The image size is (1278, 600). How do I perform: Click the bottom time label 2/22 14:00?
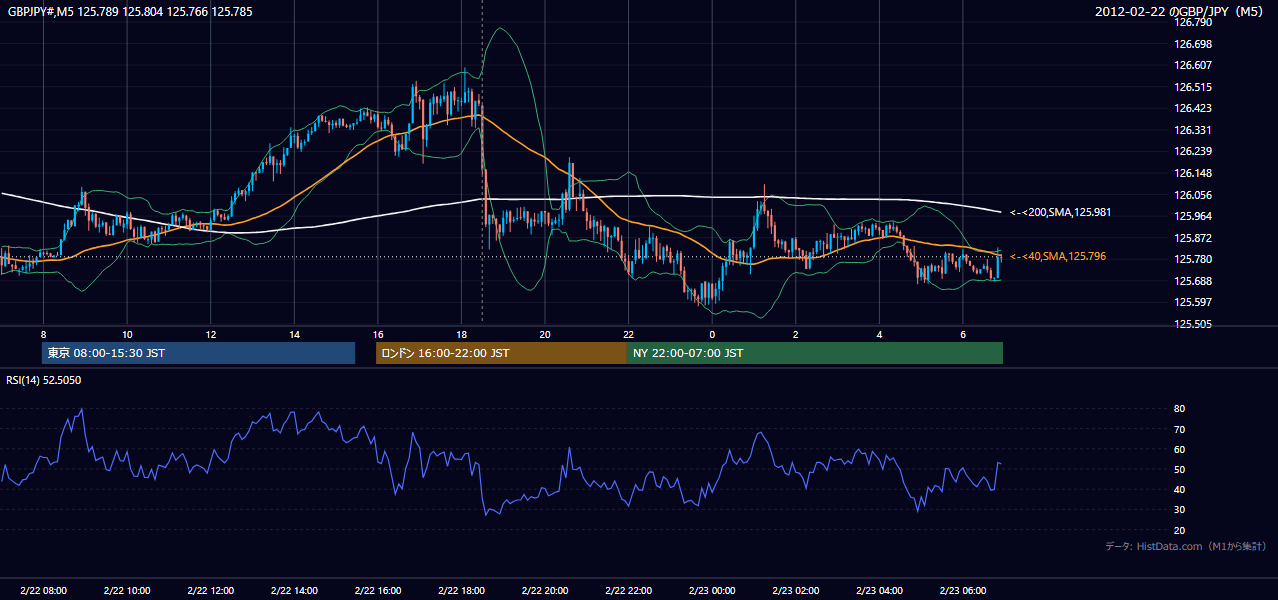point(294,591)
